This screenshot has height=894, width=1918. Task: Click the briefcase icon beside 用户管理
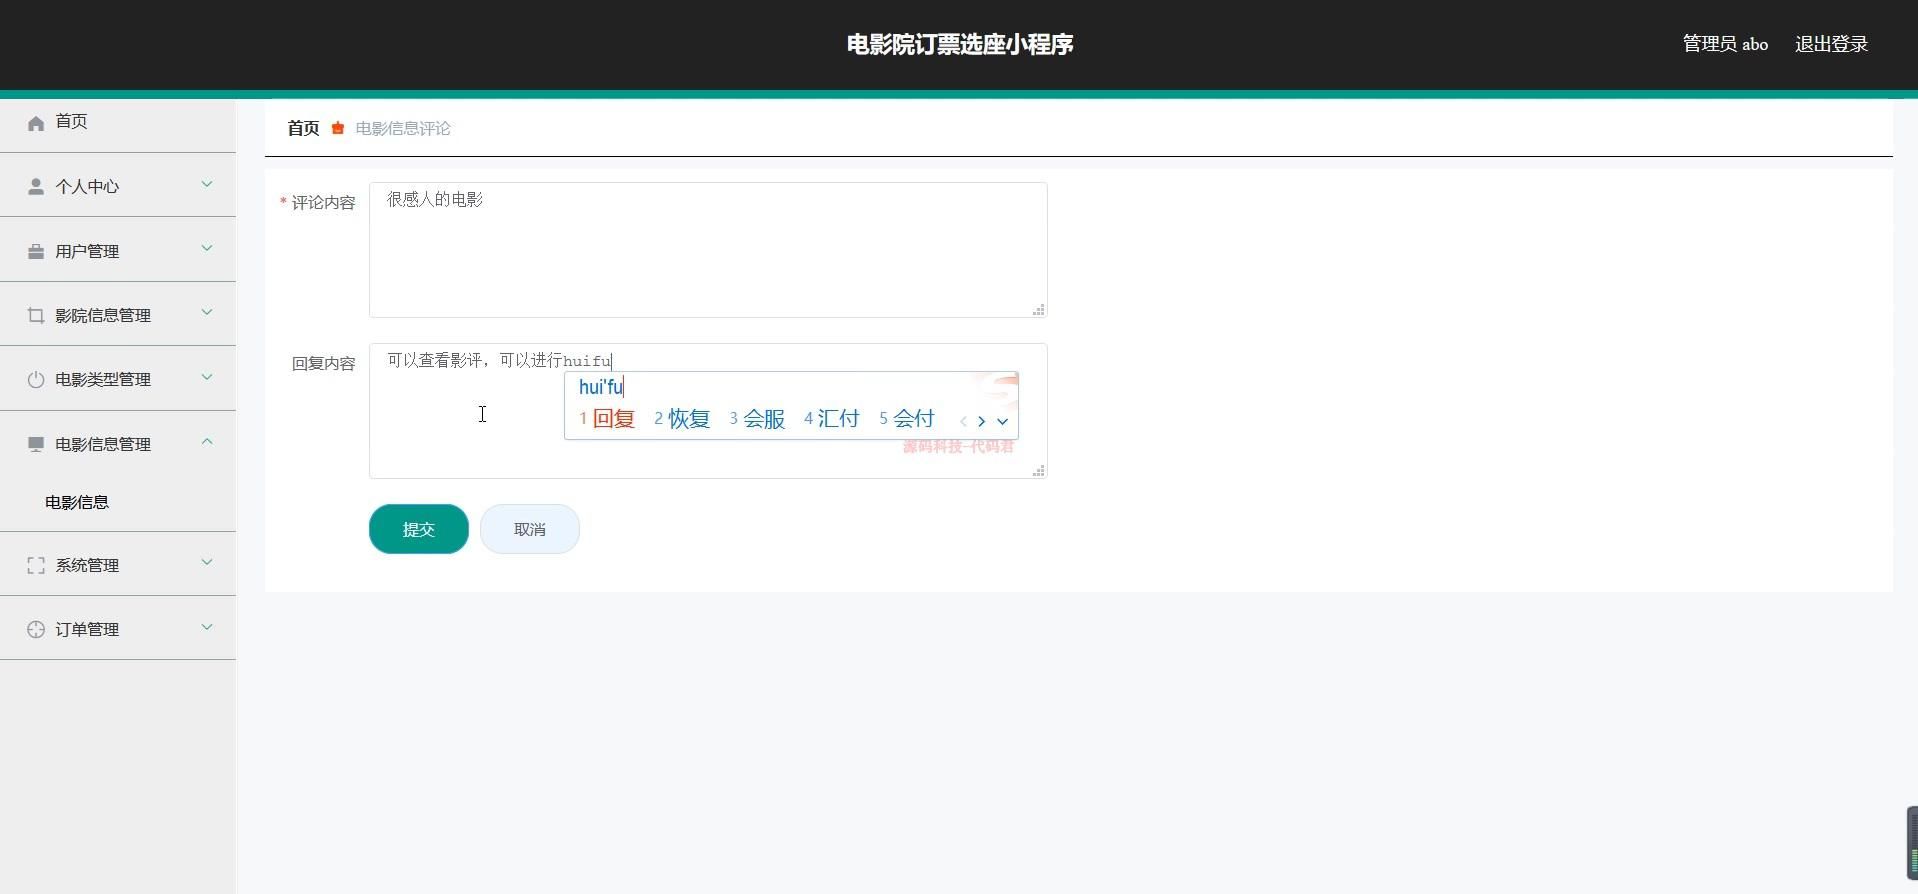36,251
